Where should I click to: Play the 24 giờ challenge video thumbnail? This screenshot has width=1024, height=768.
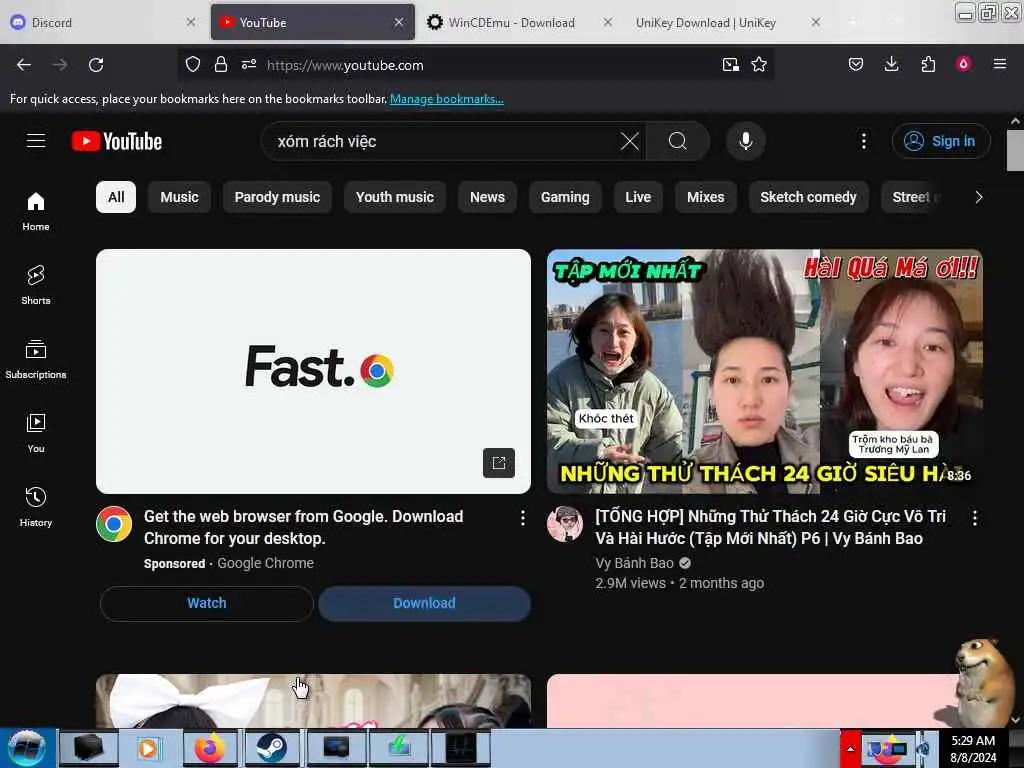(765, 371)
